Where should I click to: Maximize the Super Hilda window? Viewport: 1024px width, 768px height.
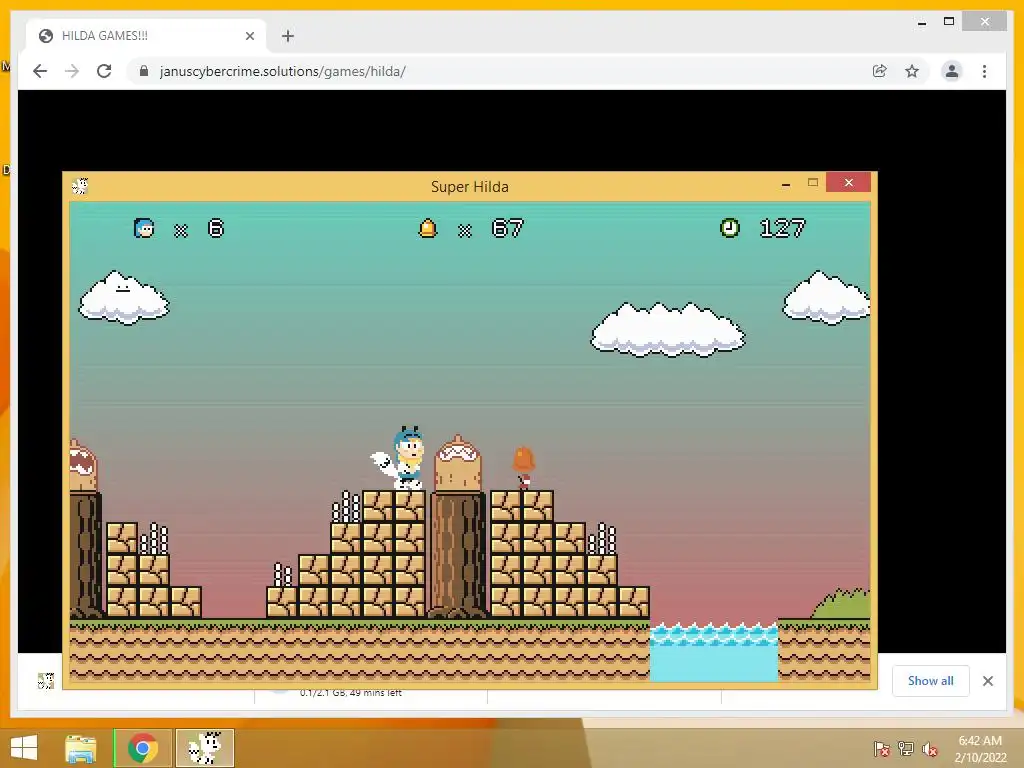(x=812, y=183)
